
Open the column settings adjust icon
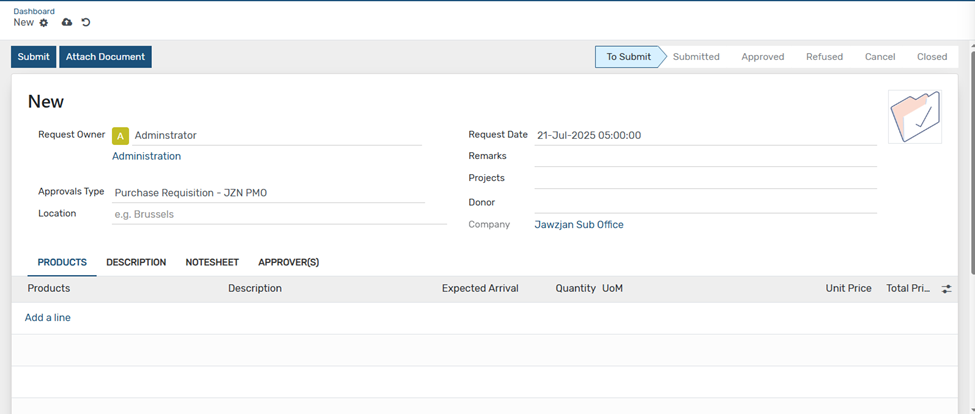[946, 289]
